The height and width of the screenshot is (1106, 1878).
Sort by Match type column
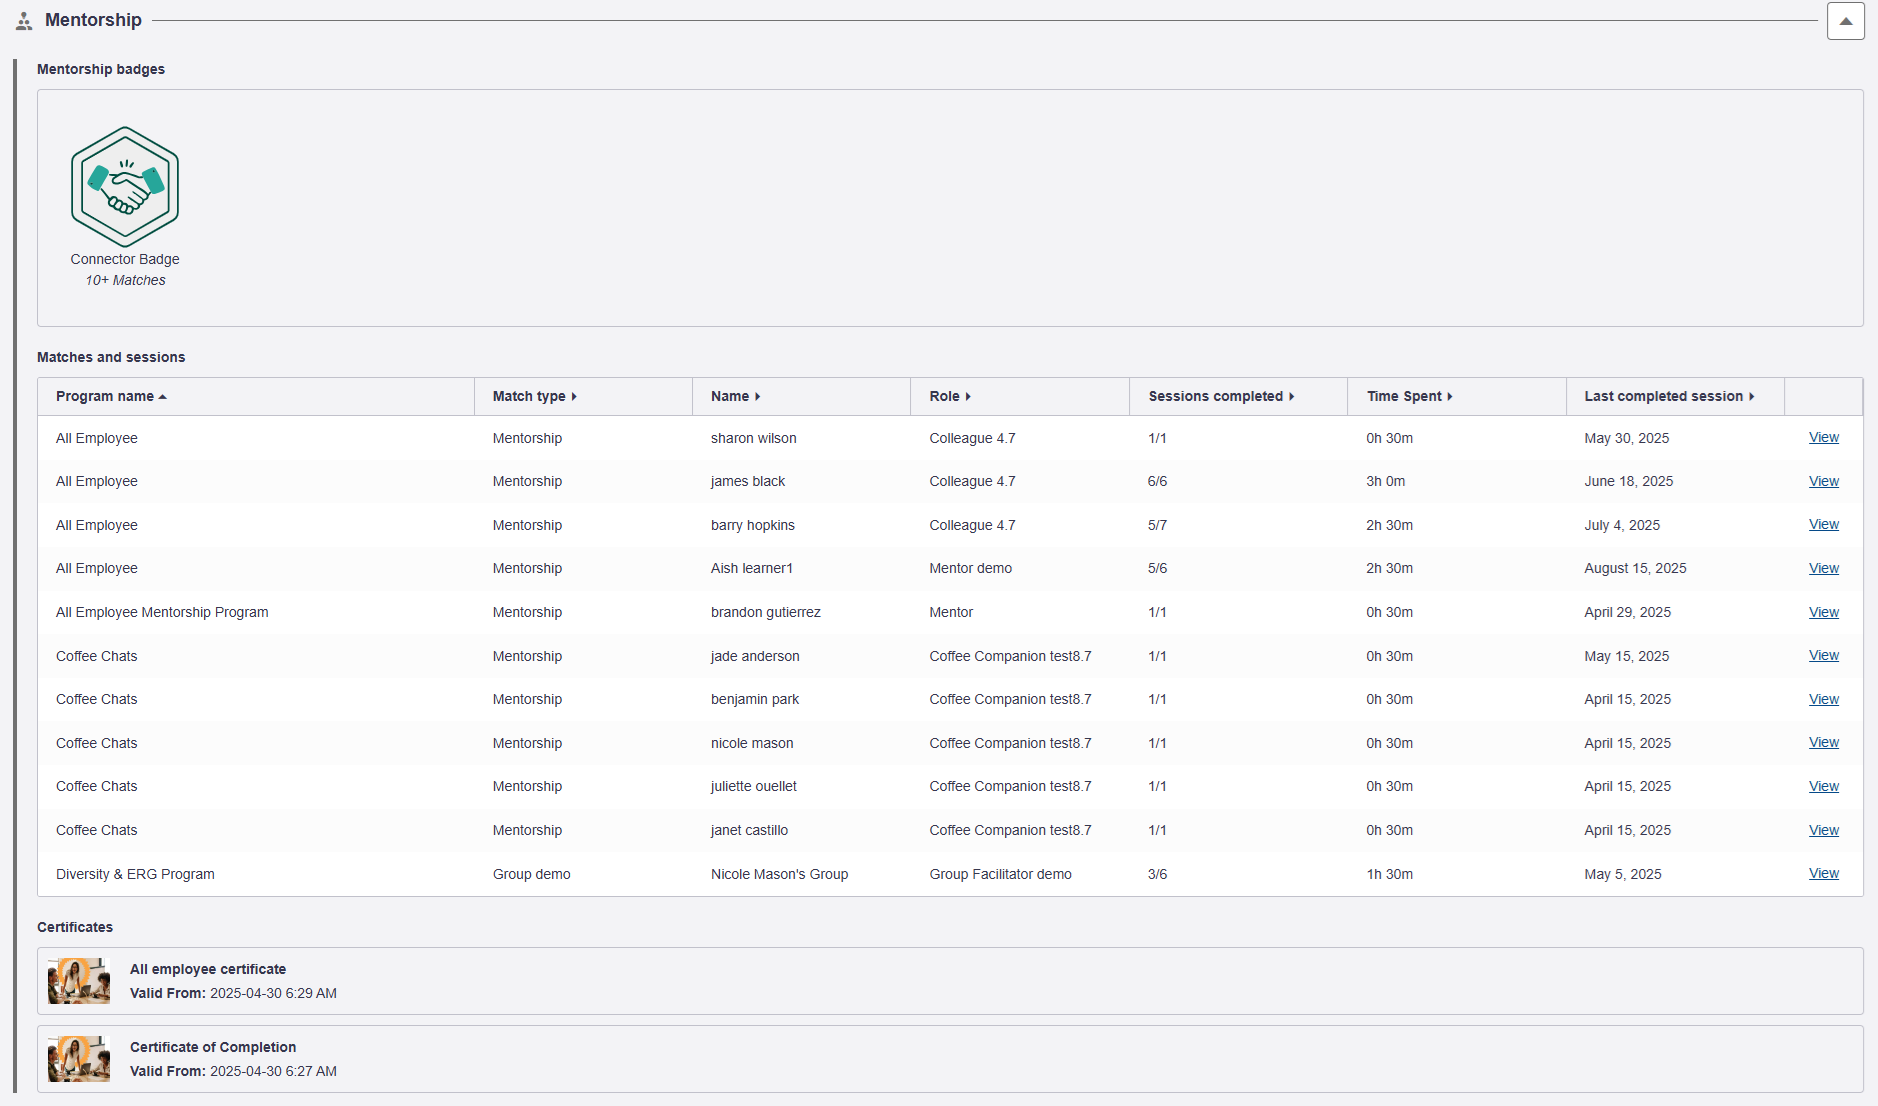point(534,397)
